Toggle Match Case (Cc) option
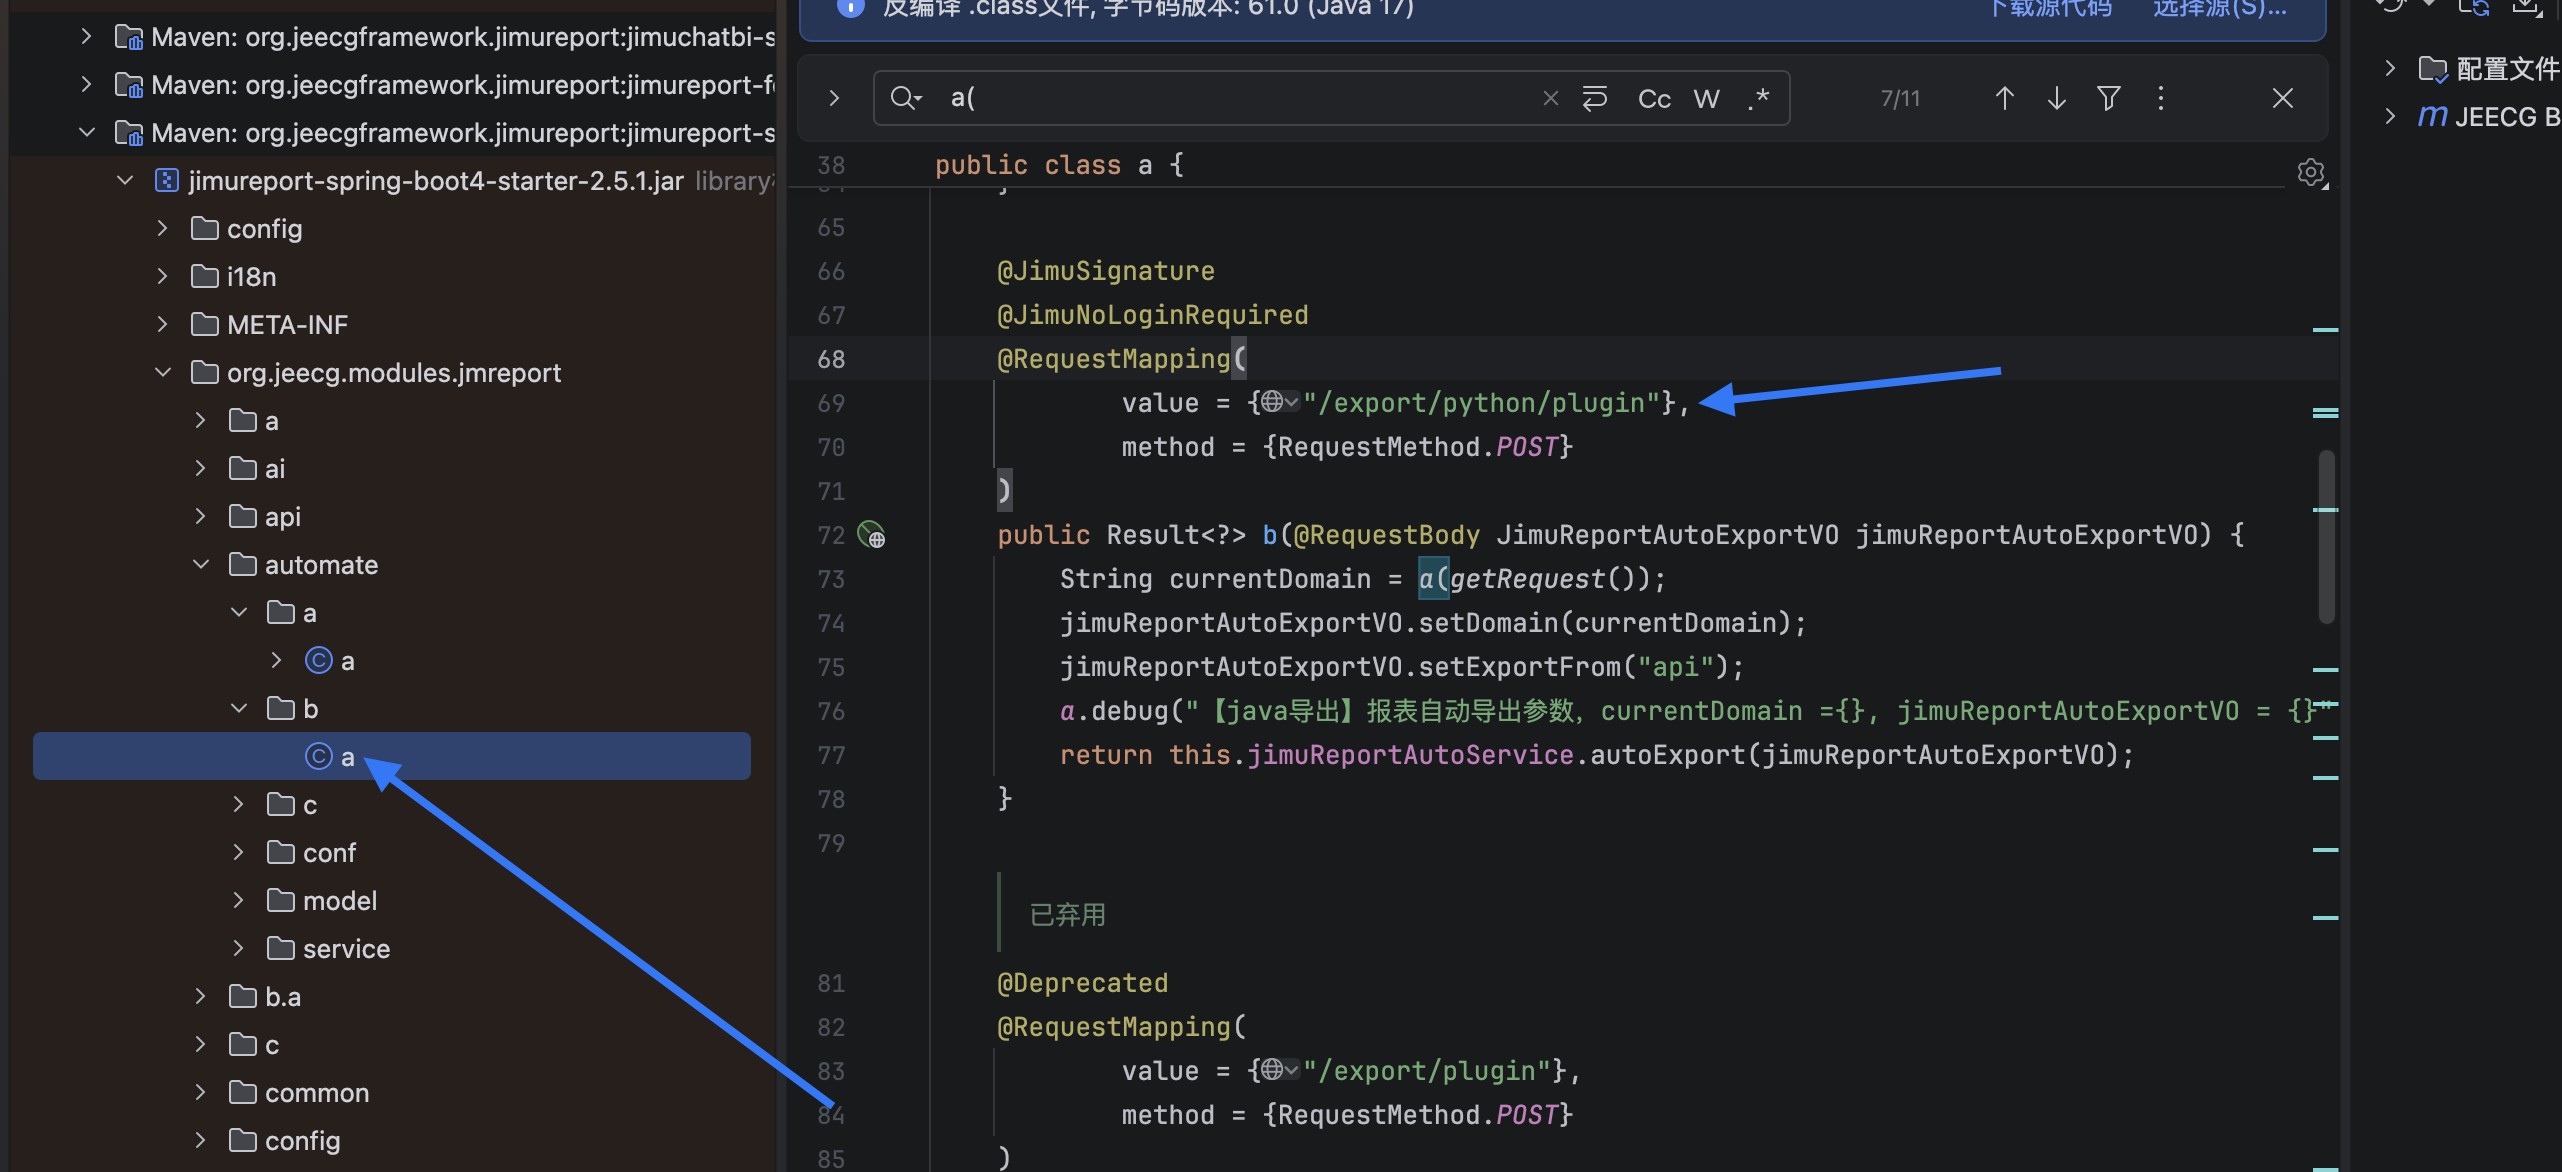 tap(1654, 98)
